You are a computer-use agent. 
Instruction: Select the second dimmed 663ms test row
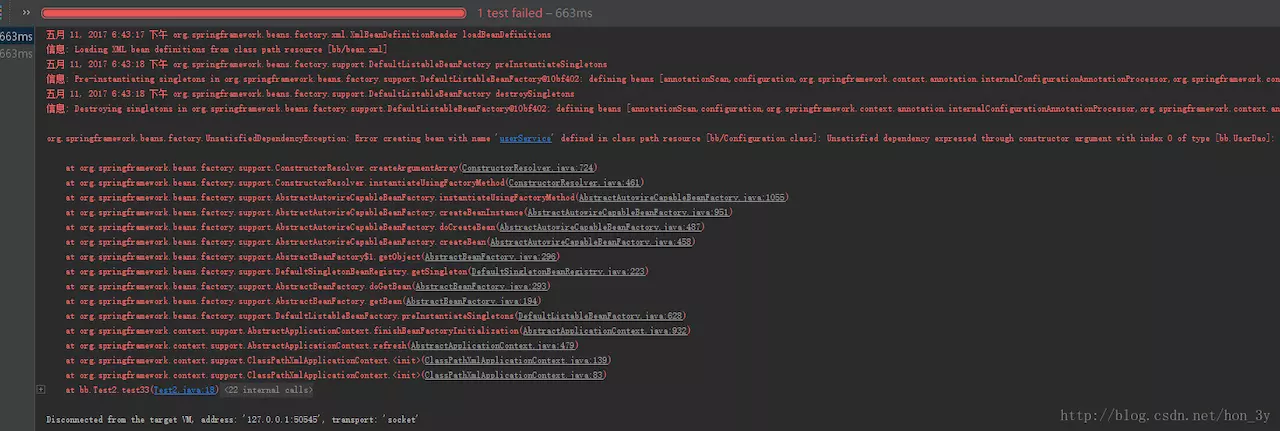(17, 53)
